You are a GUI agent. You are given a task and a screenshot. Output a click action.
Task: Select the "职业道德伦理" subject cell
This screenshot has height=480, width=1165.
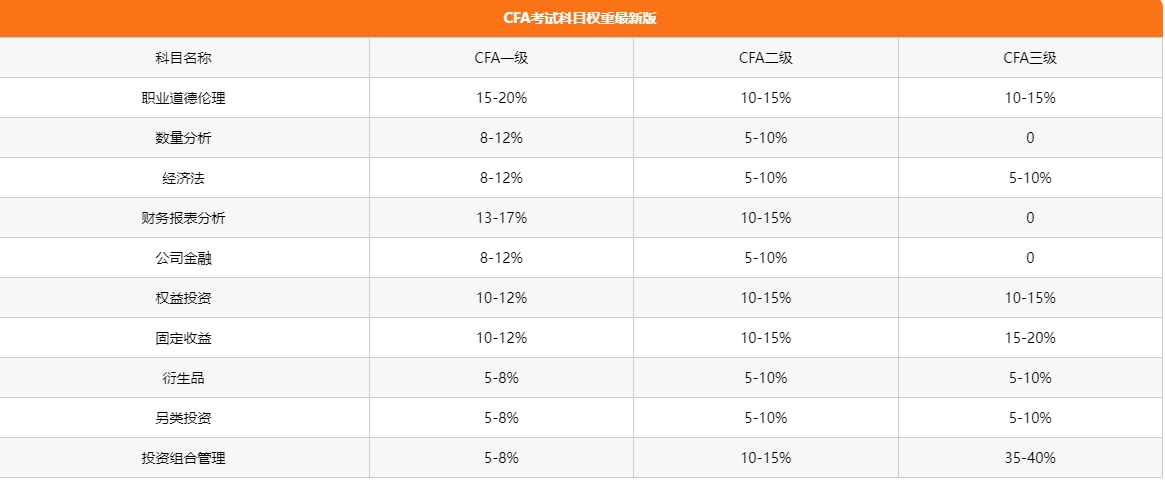point(184,98)
